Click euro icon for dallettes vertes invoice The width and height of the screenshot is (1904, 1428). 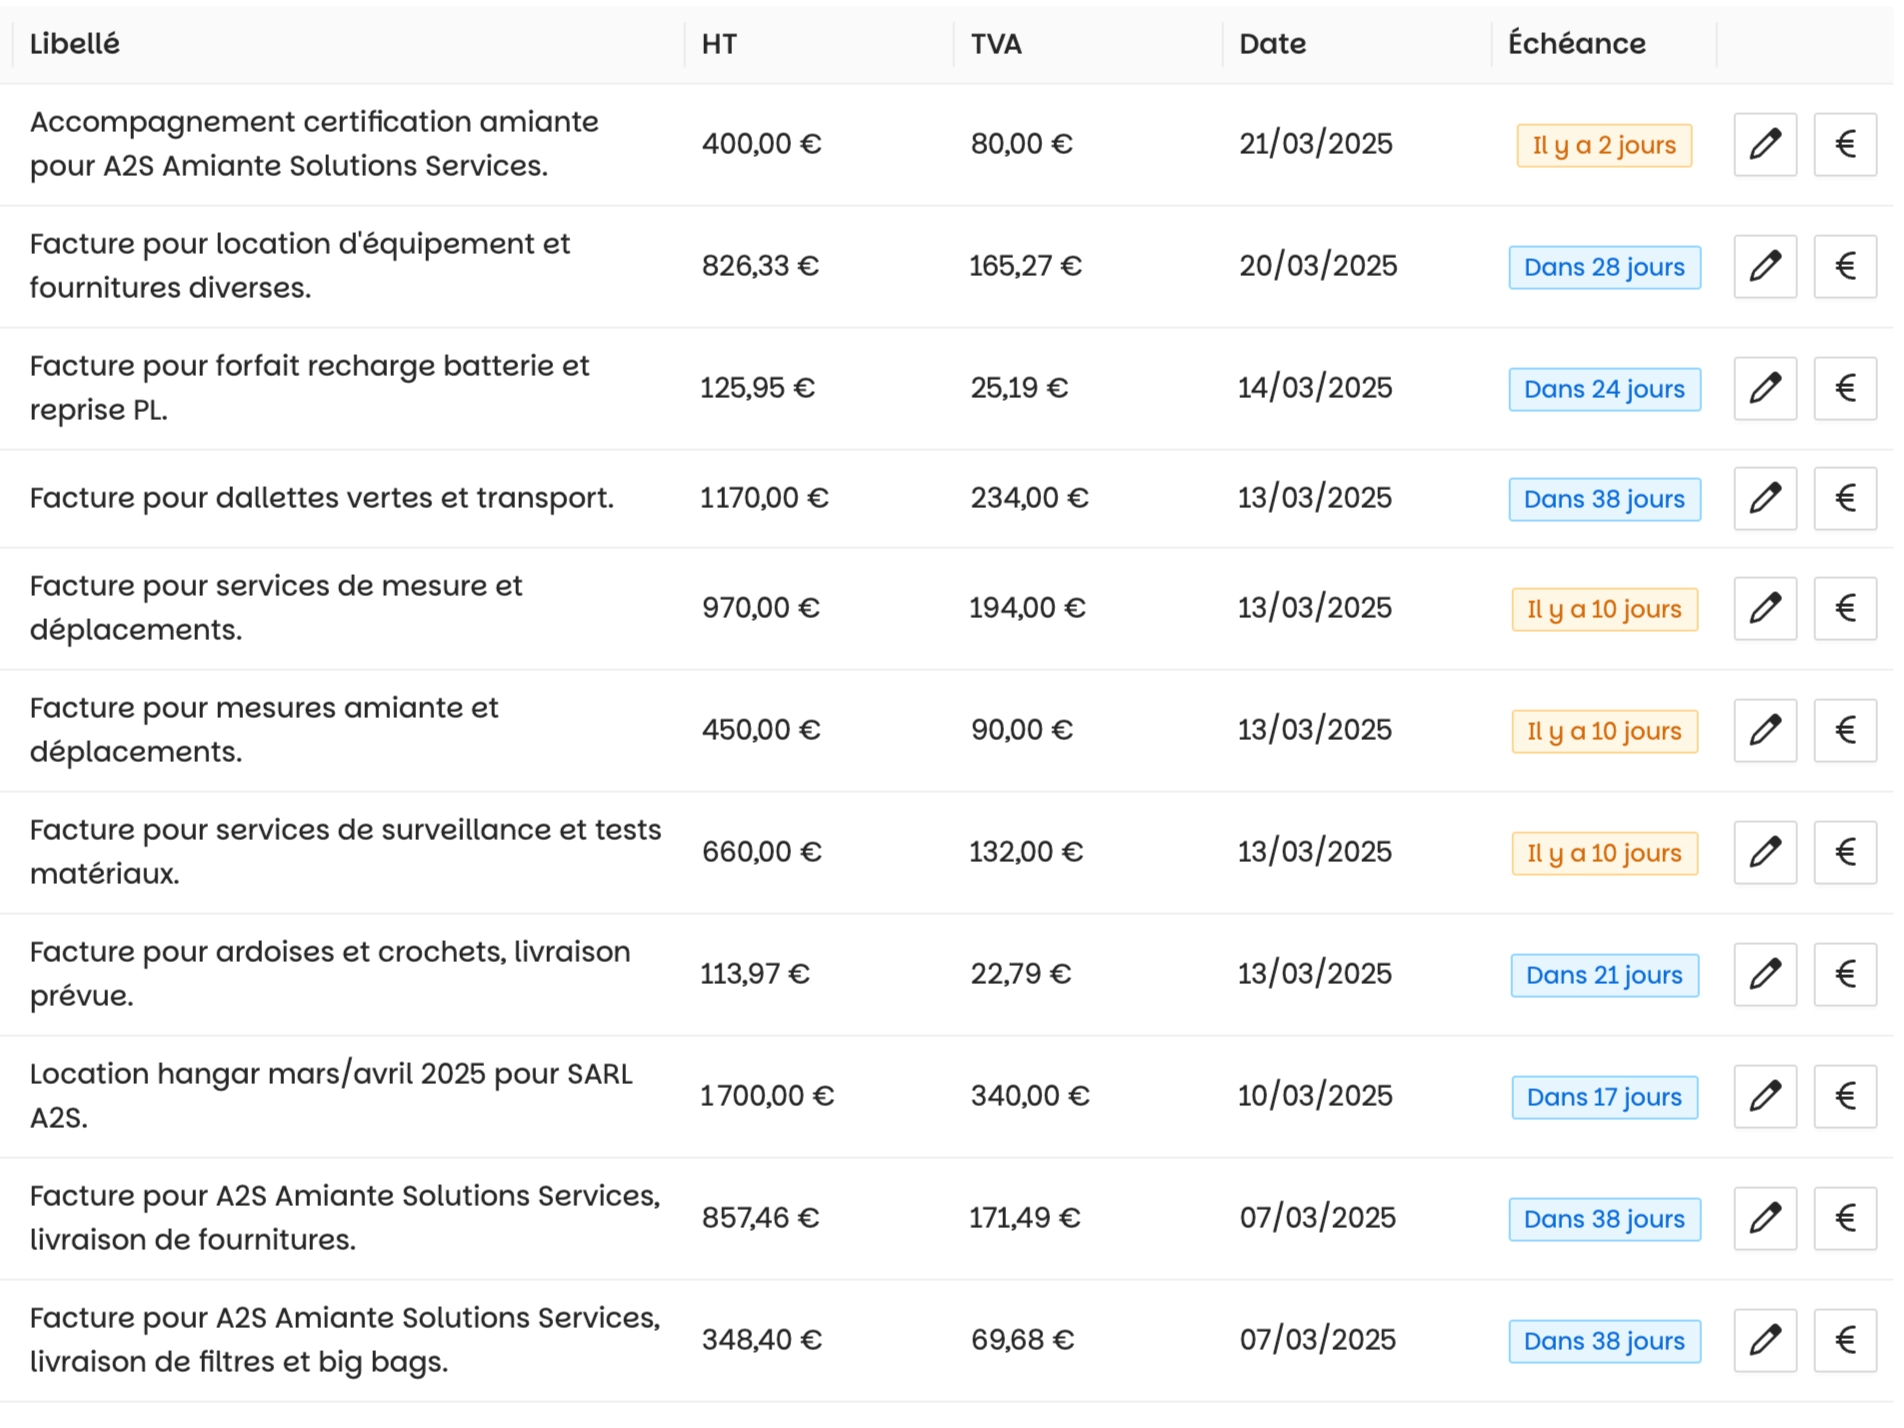coord(1845,499)
